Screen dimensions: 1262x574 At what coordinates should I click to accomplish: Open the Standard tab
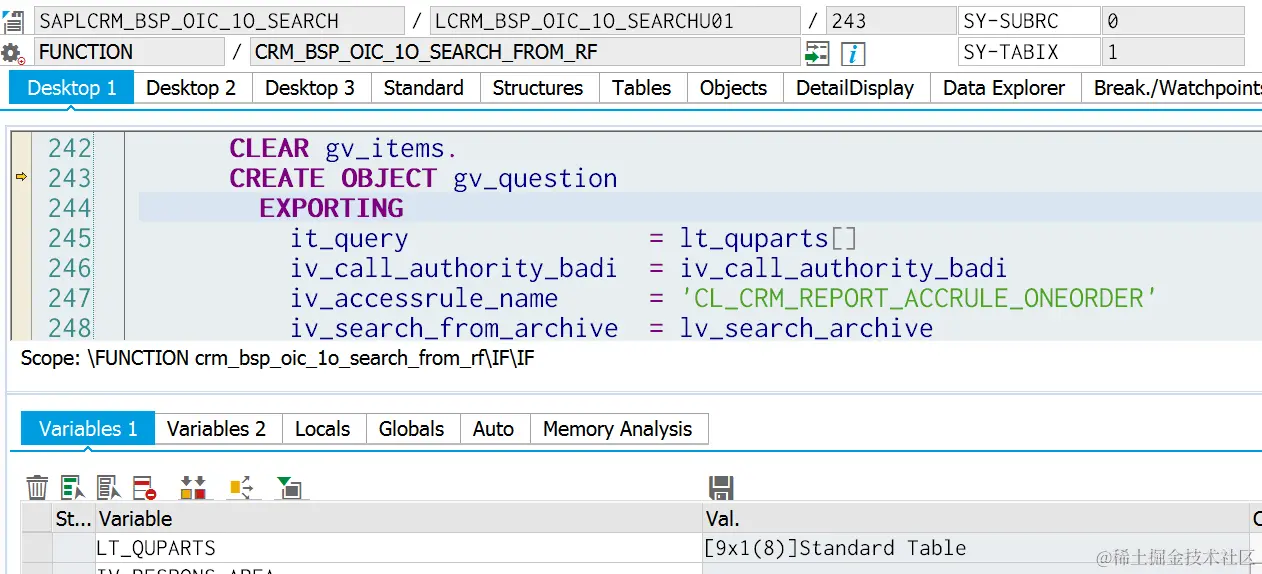pos(424,88)
